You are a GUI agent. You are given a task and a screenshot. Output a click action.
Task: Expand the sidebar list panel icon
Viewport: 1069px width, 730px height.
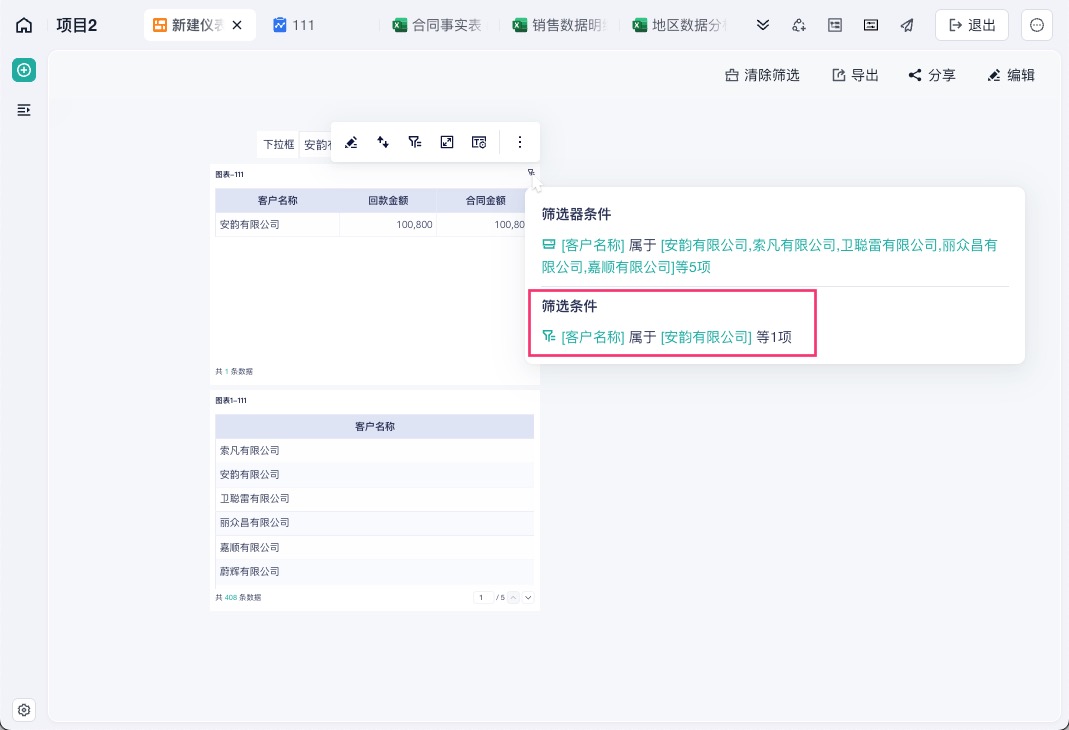point(24,110)
